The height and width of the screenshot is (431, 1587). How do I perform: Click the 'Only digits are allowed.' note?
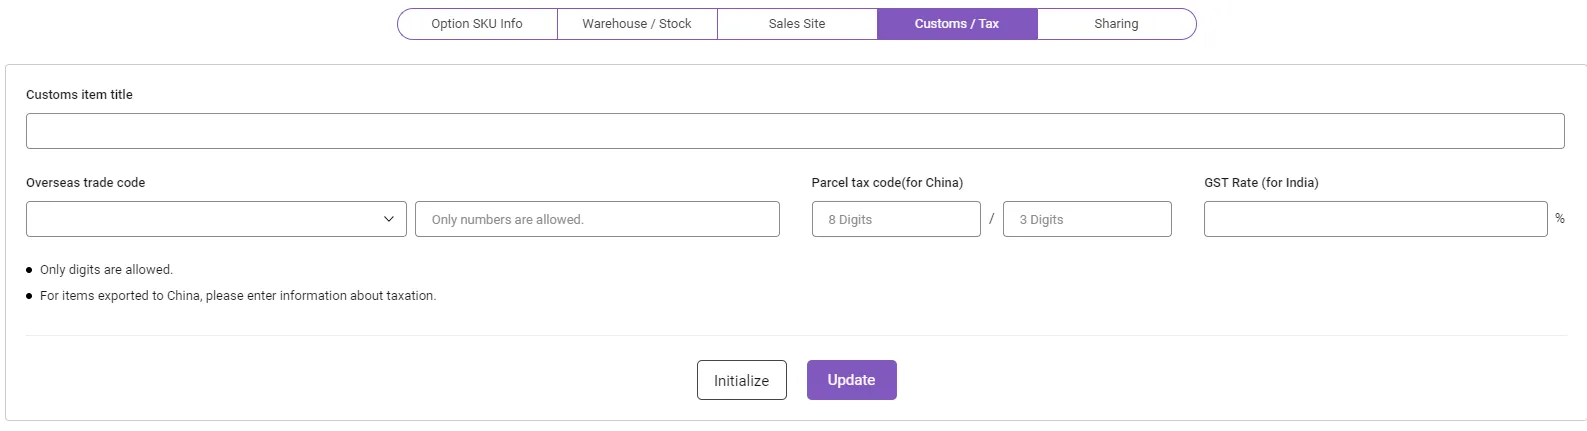pyautogui.click(x=106, y=270)
